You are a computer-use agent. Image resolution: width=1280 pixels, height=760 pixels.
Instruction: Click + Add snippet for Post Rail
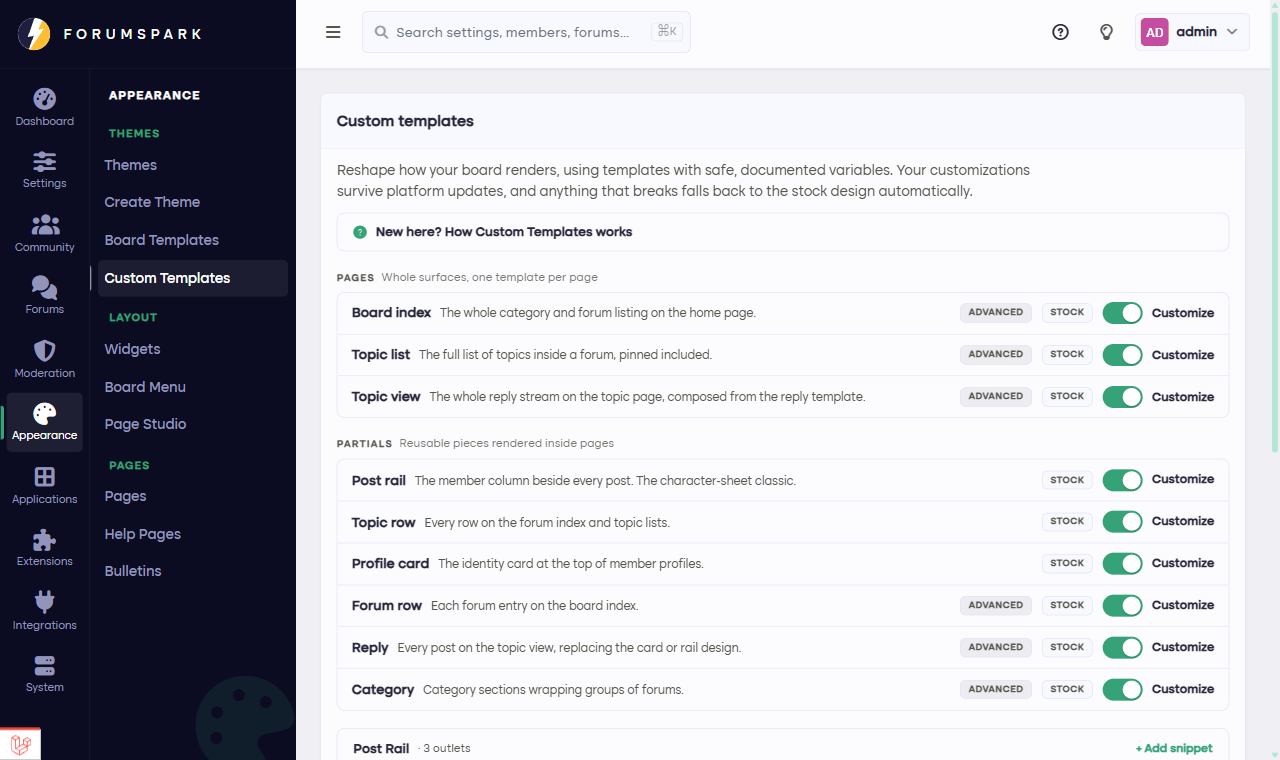coord(1174,748)
